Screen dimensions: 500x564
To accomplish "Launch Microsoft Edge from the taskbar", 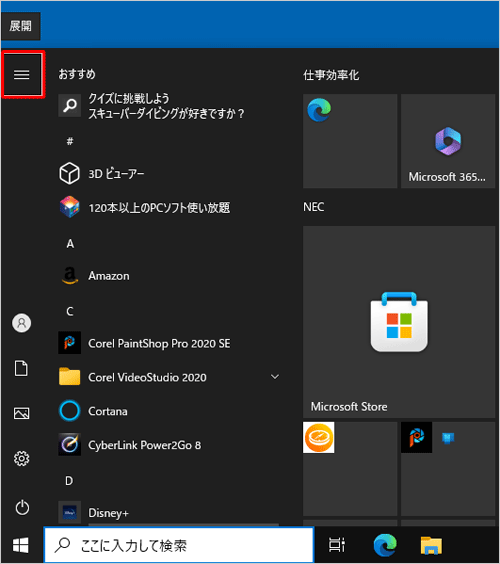I will [385, 545].
